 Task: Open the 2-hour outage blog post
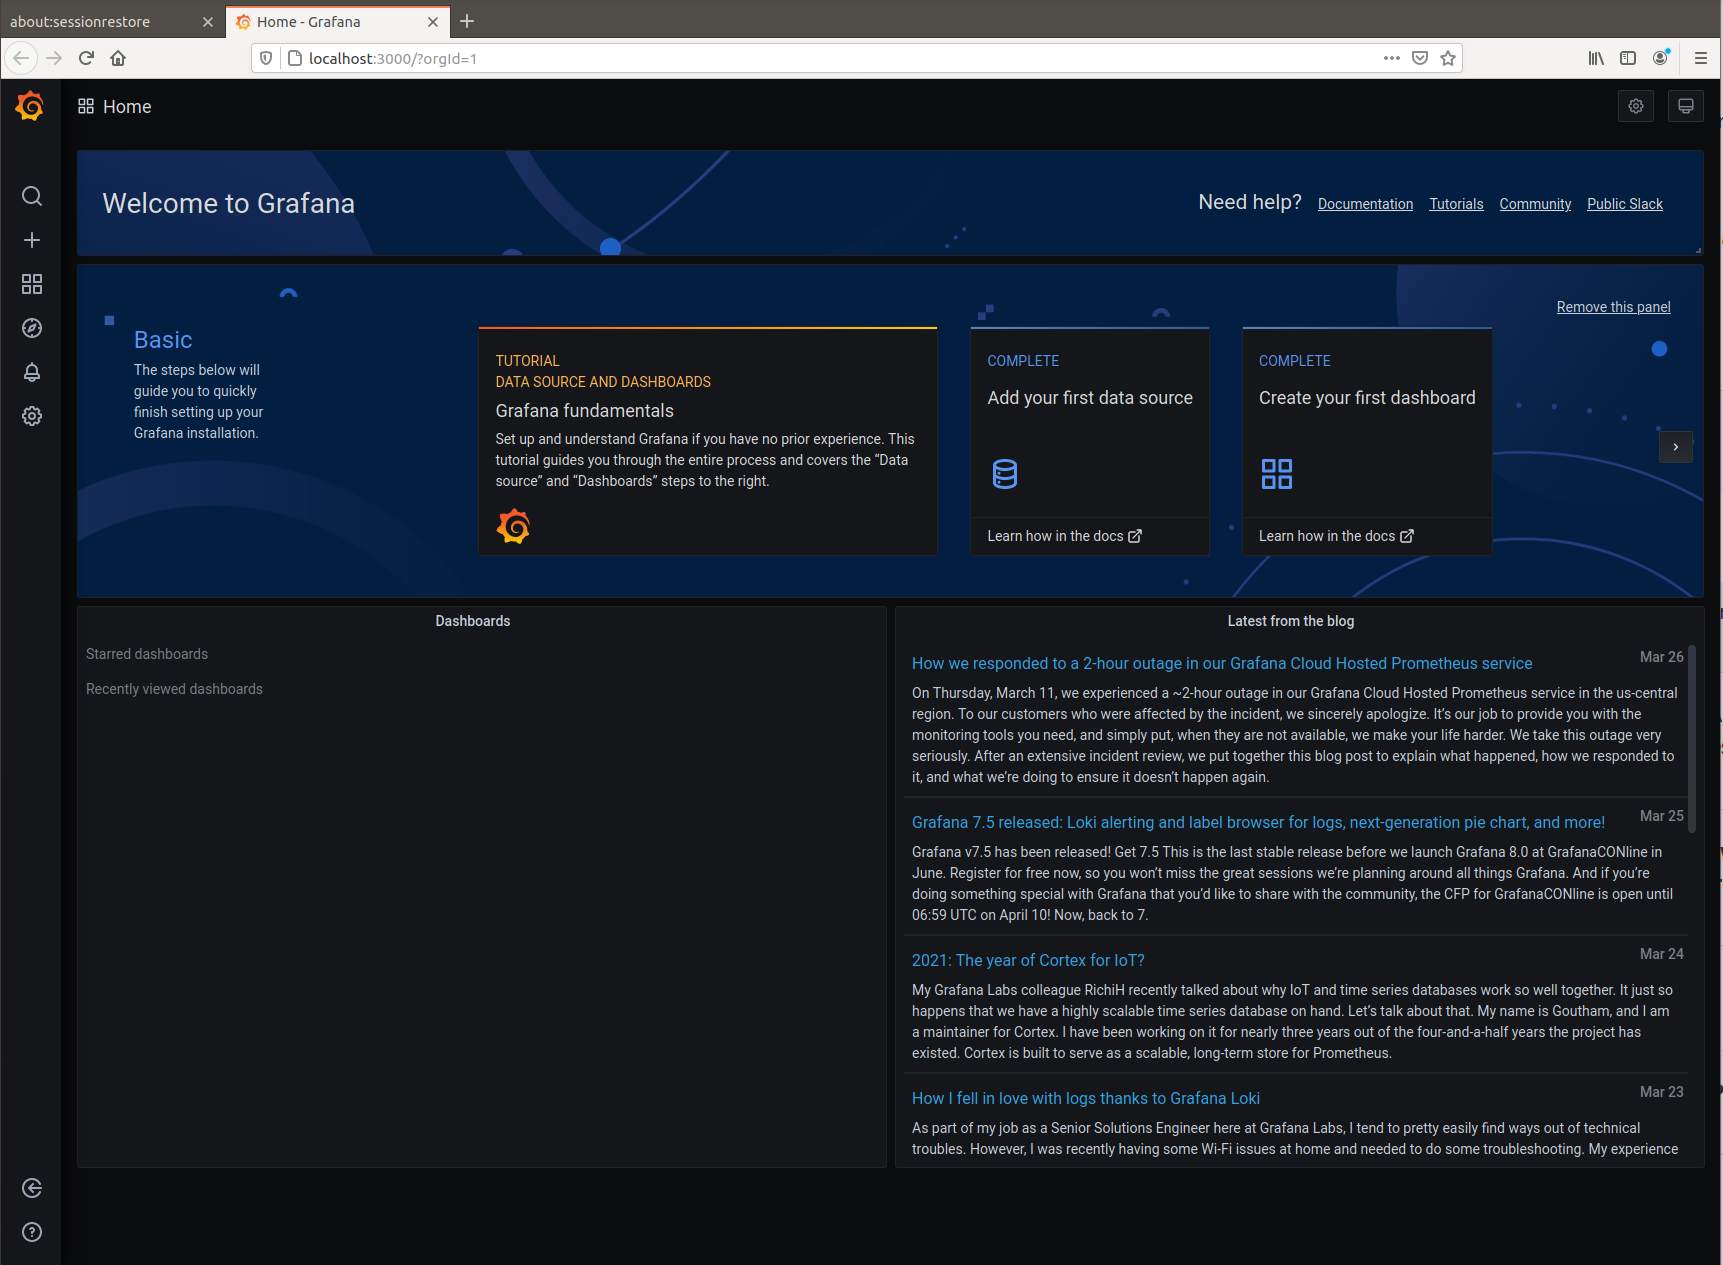click(x=1222, y=663)
